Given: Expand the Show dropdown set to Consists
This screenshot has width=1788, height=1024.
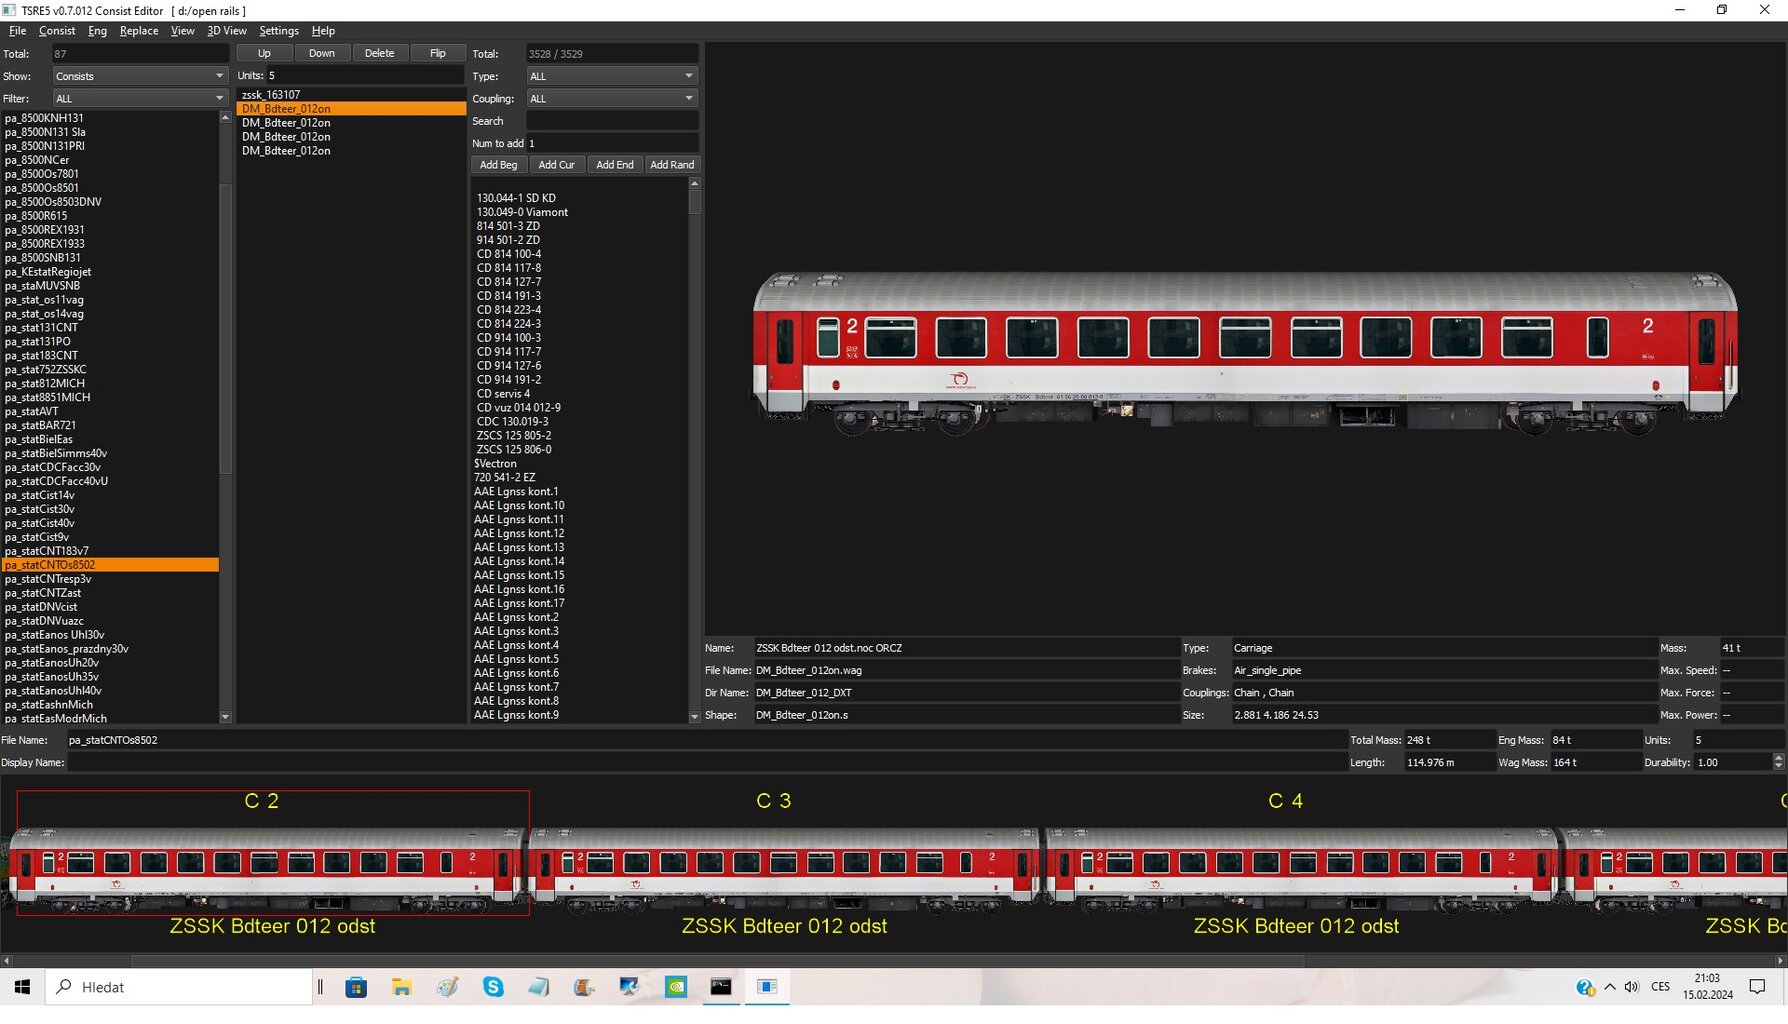Looking at the screenshot, I should click(x=140, y=76).
